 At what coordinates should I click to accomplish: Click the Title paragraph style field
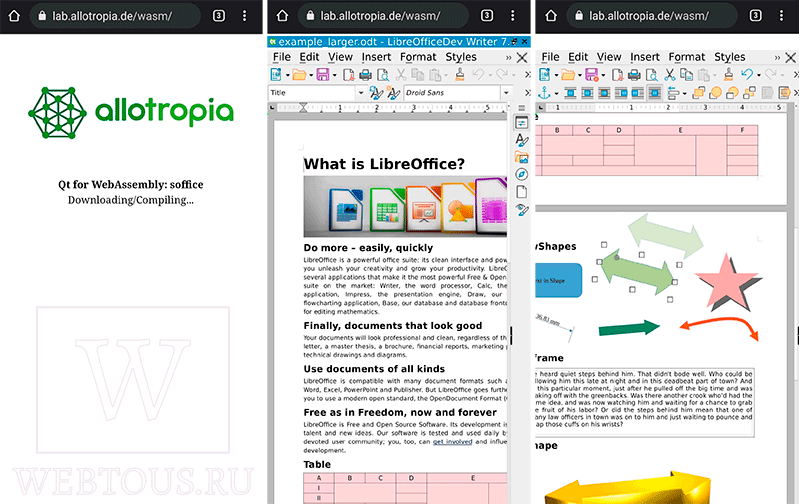[x=311, y=93]
